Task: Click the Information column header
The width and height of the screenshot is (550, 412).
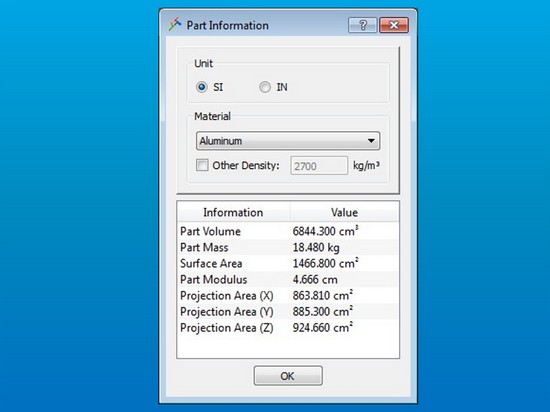Action: pos(233,212)
